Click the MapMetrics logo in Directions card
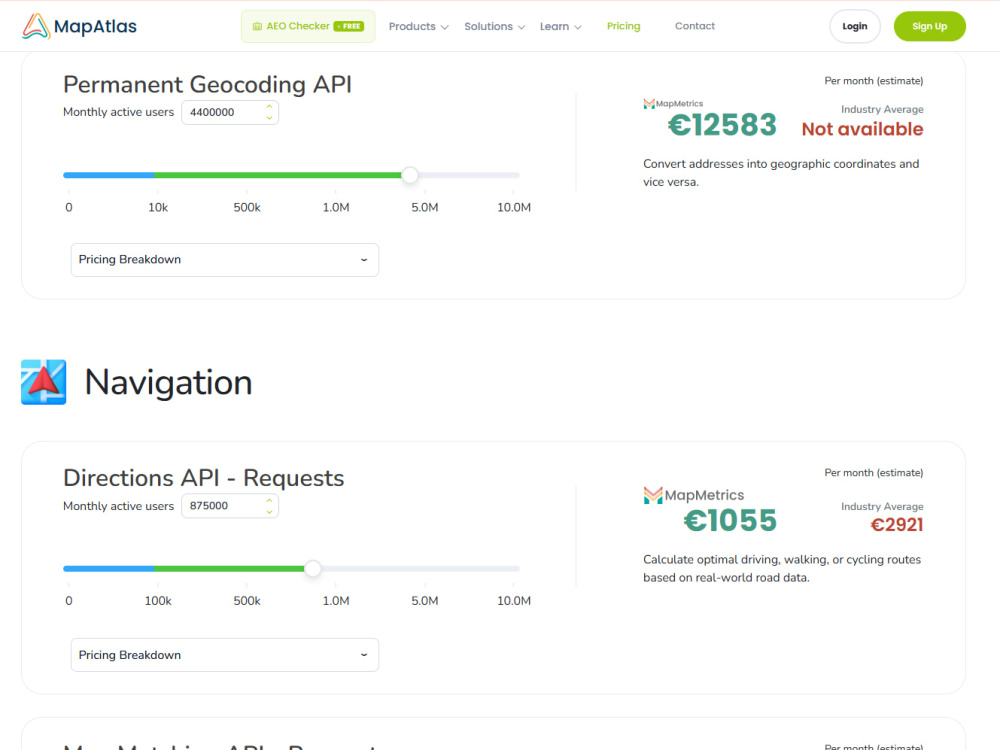The height and width of the screenshot is (750, 1000). [694, 495]
